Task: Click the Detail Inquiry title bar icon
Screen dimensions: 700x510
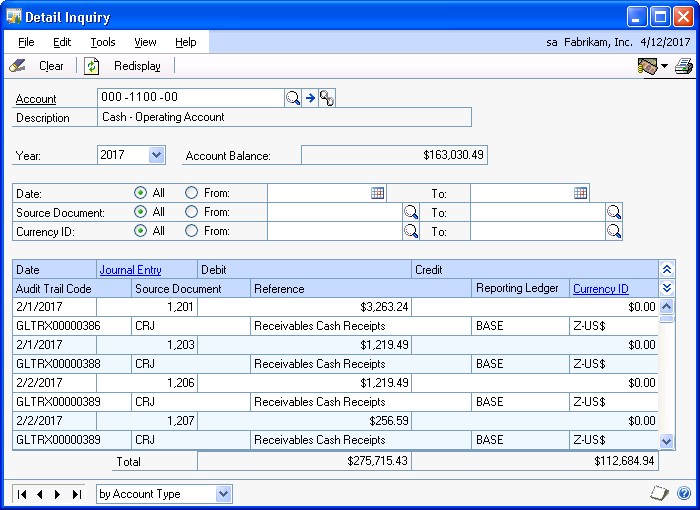Action: [x=14, y=17]
